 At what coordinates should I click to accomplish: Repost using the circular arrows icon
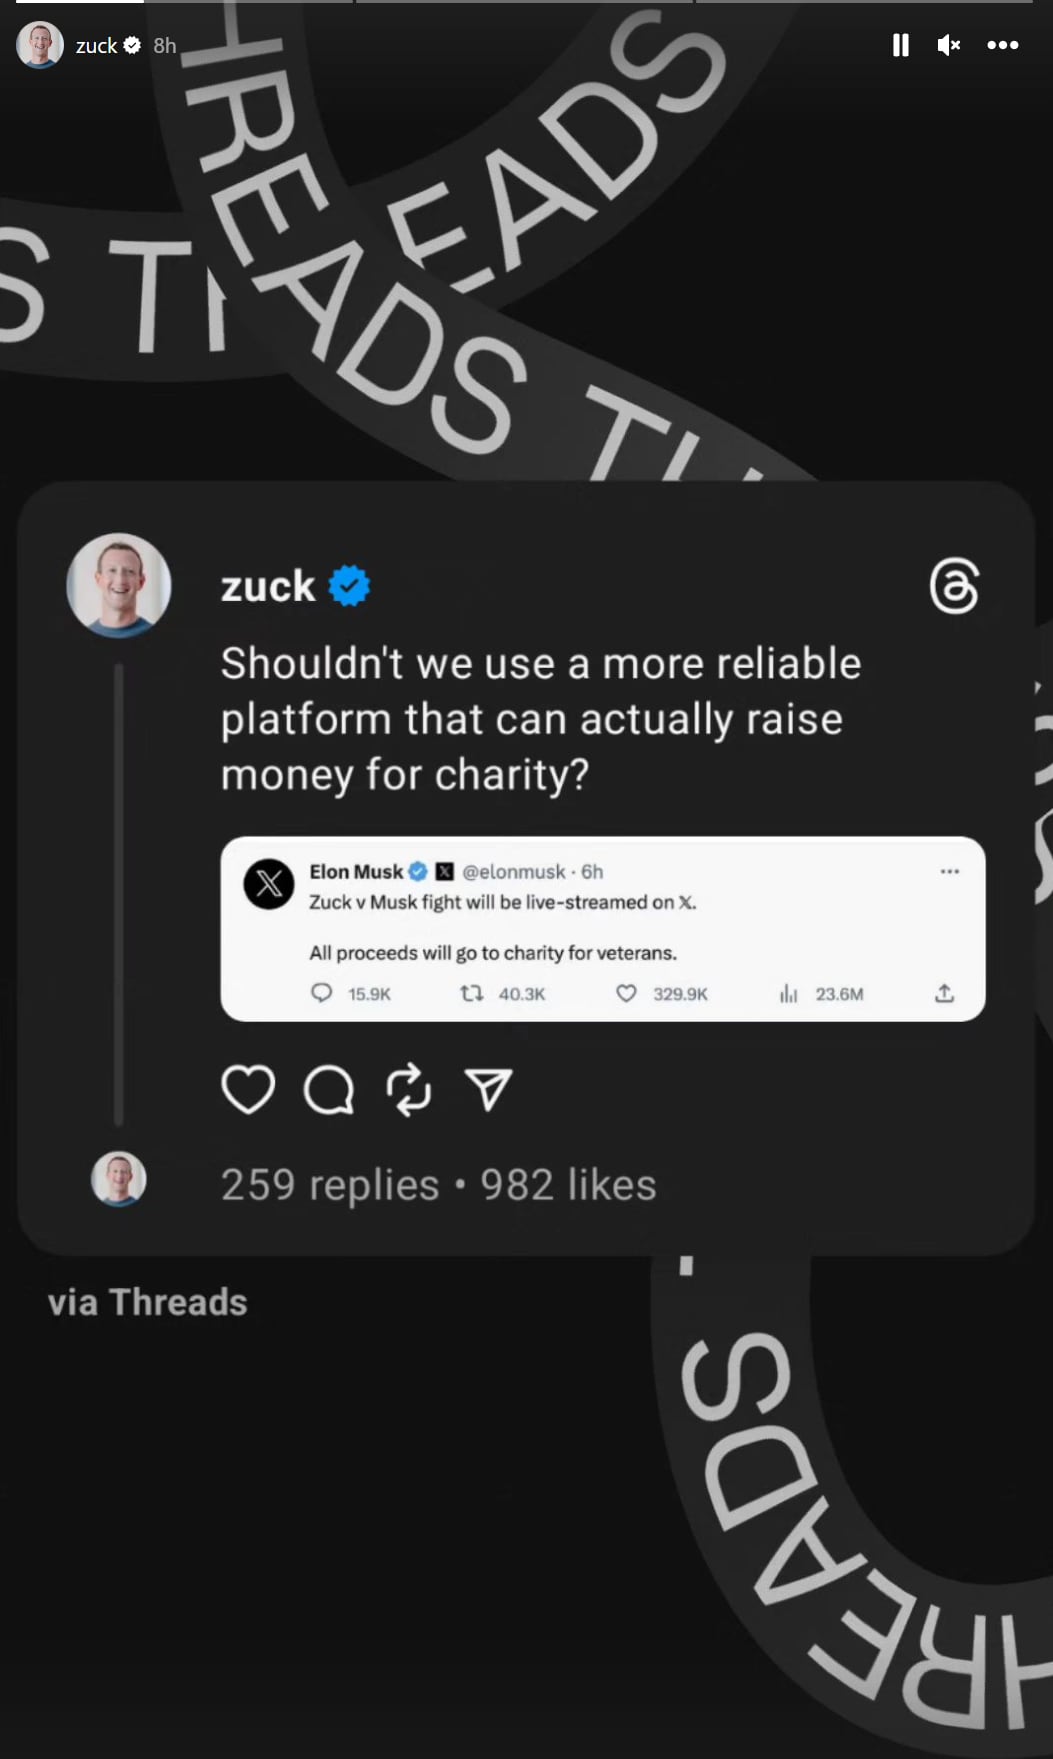pyautogui.click(x=409, y=1089)
